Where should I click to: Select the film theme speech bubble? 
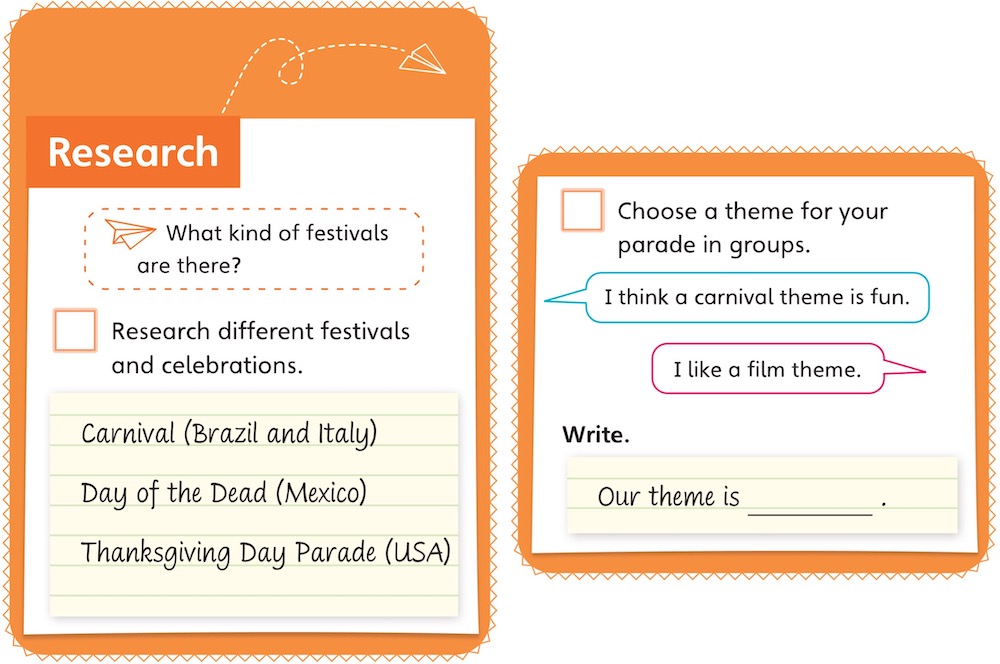pos(767,369)
